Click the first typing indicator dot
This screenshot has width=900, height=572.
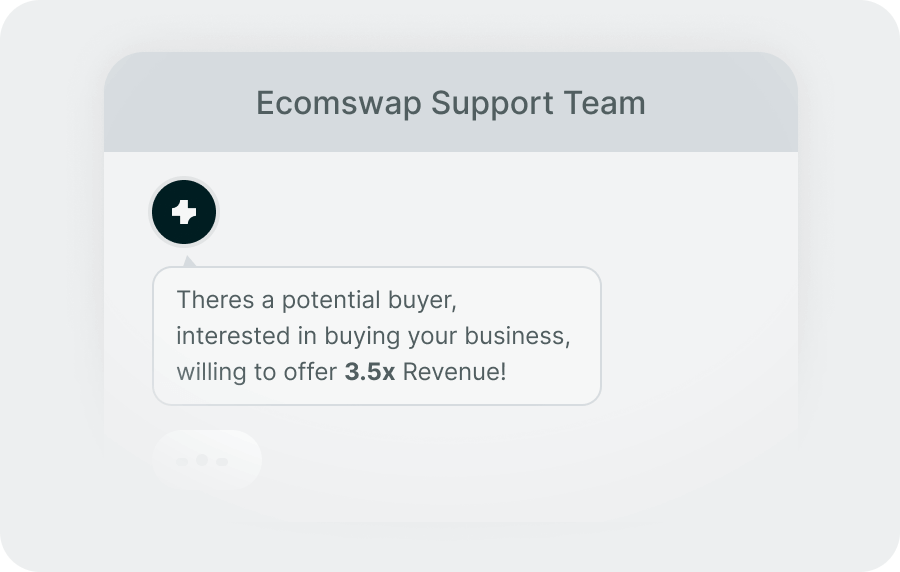click(x=182, y=461)
